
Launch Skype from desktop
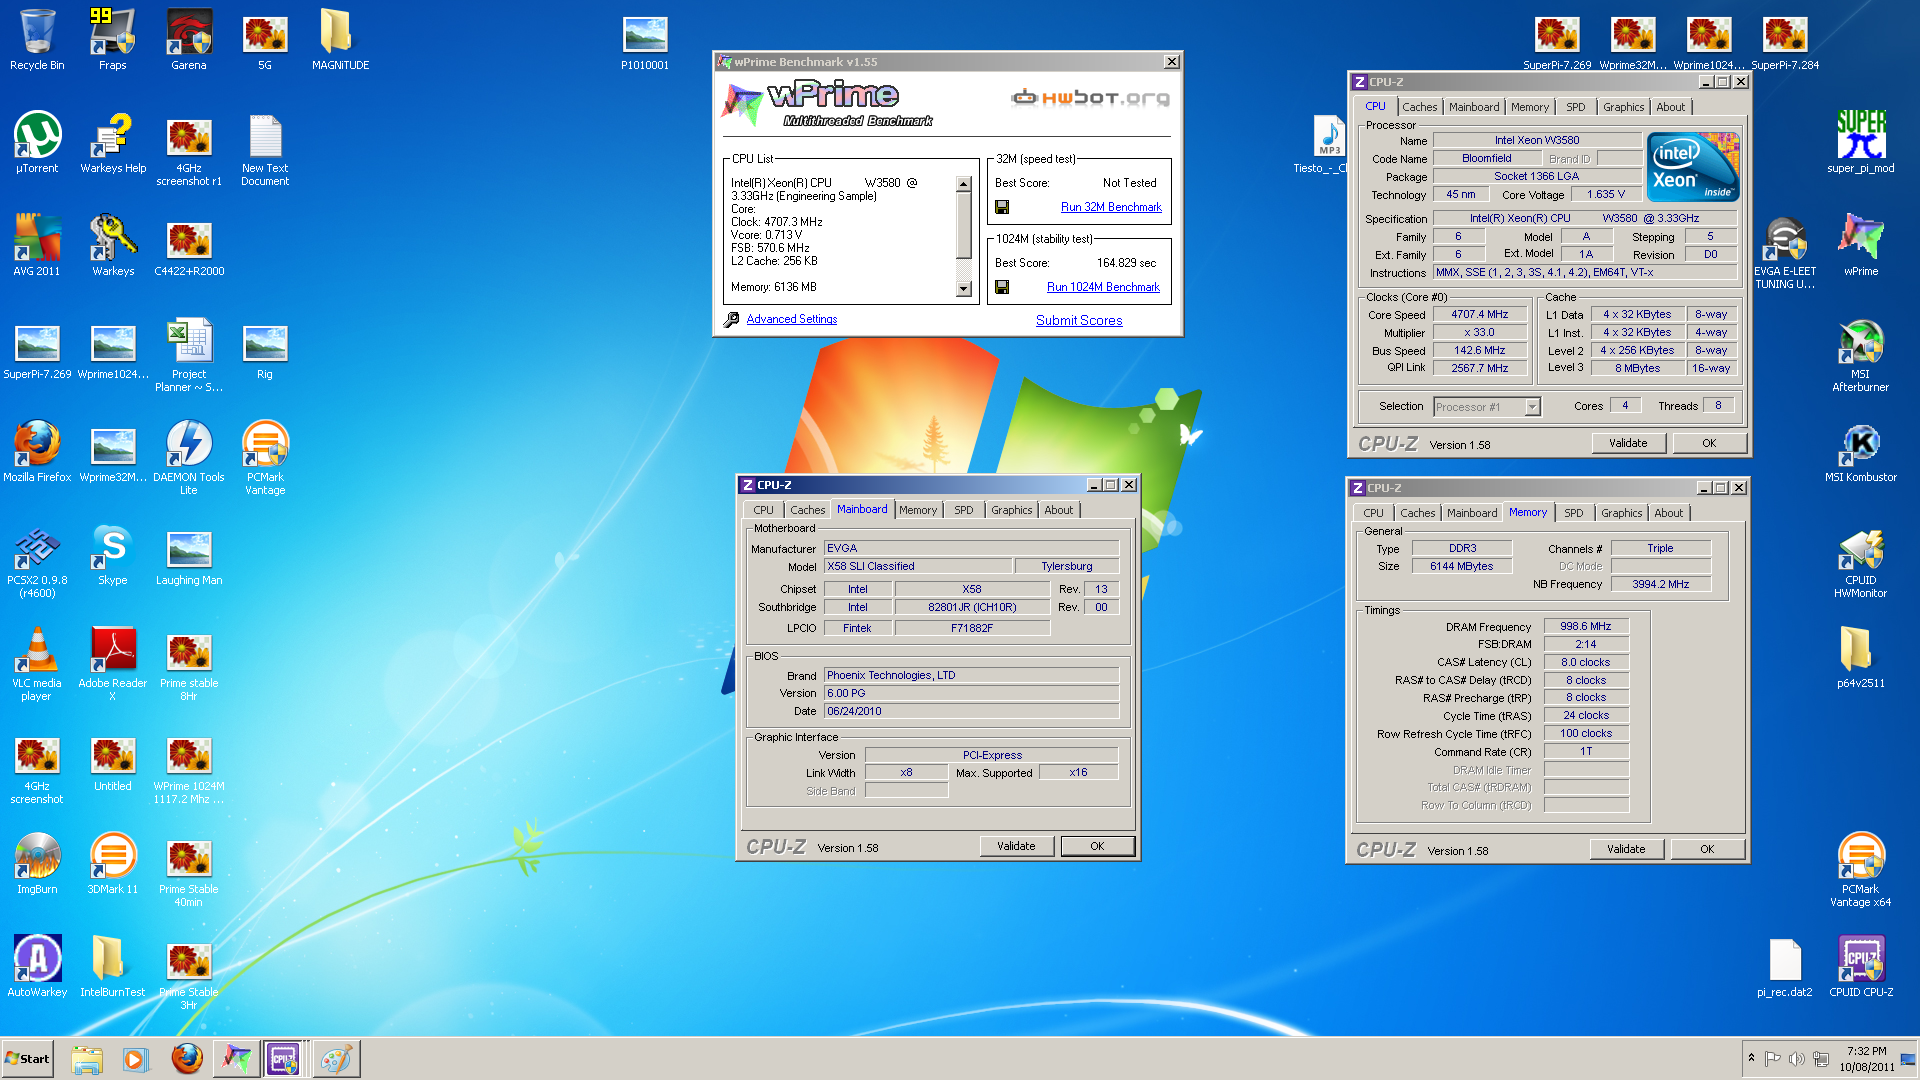coord(112,555)
